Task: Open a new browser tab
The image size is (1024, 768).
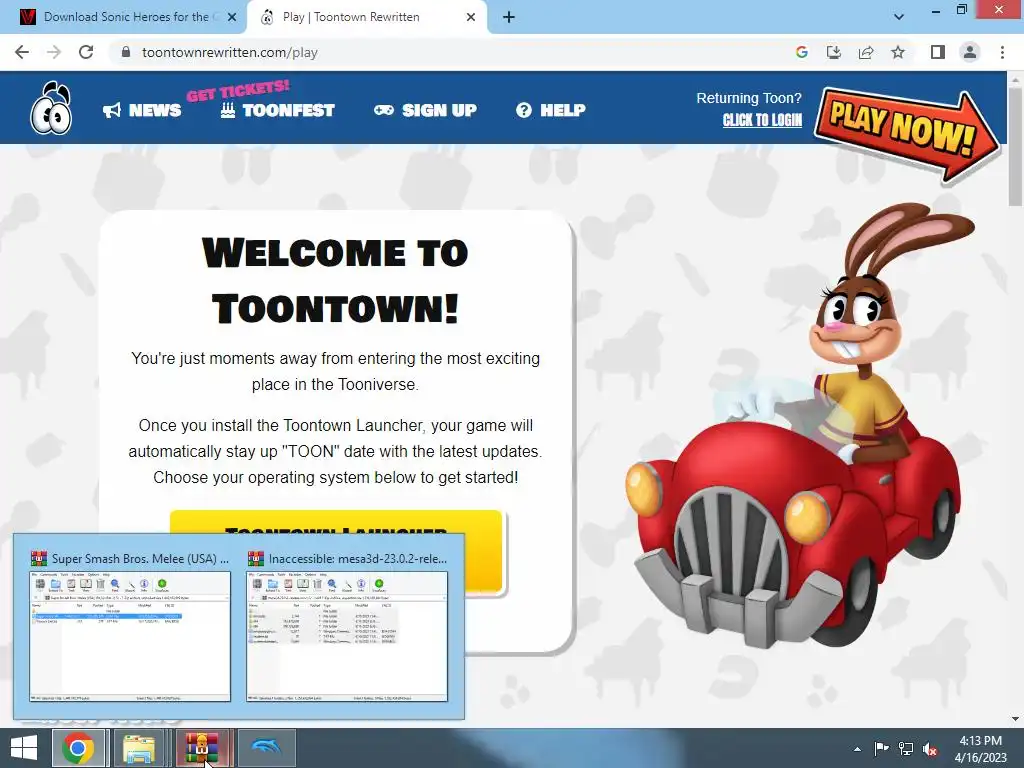Action: [x=509, y=18]
